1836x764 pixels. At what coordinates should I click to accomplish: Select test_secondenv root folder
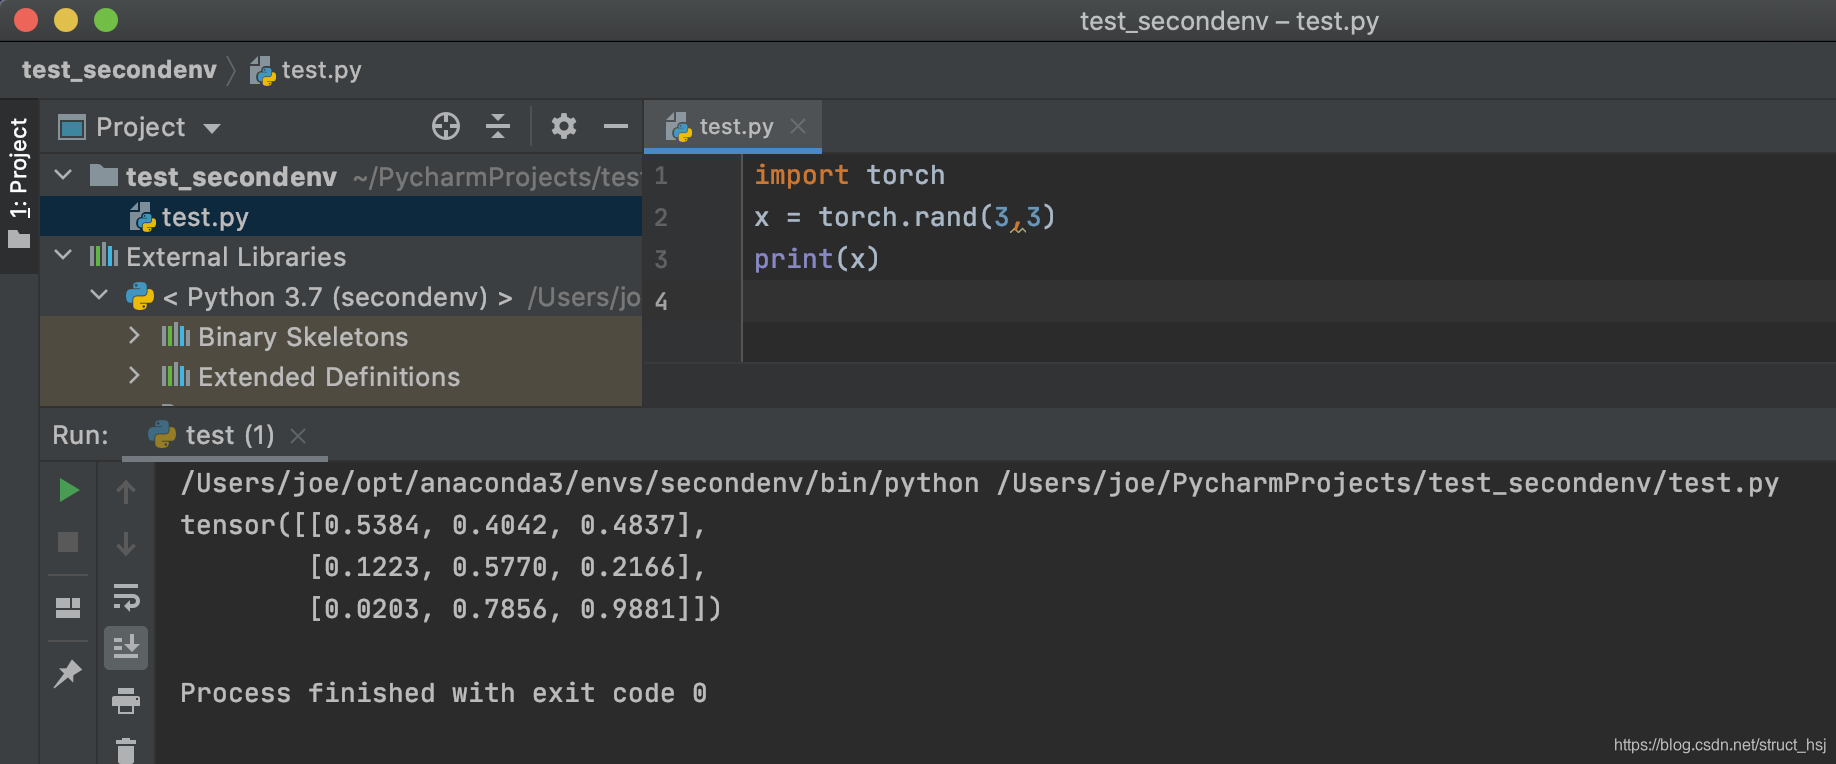[x=231, y=177]
